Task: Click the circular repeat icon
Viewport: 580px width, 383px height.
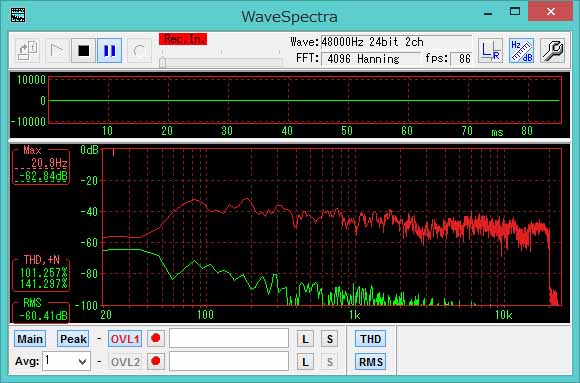Action: 139,50
